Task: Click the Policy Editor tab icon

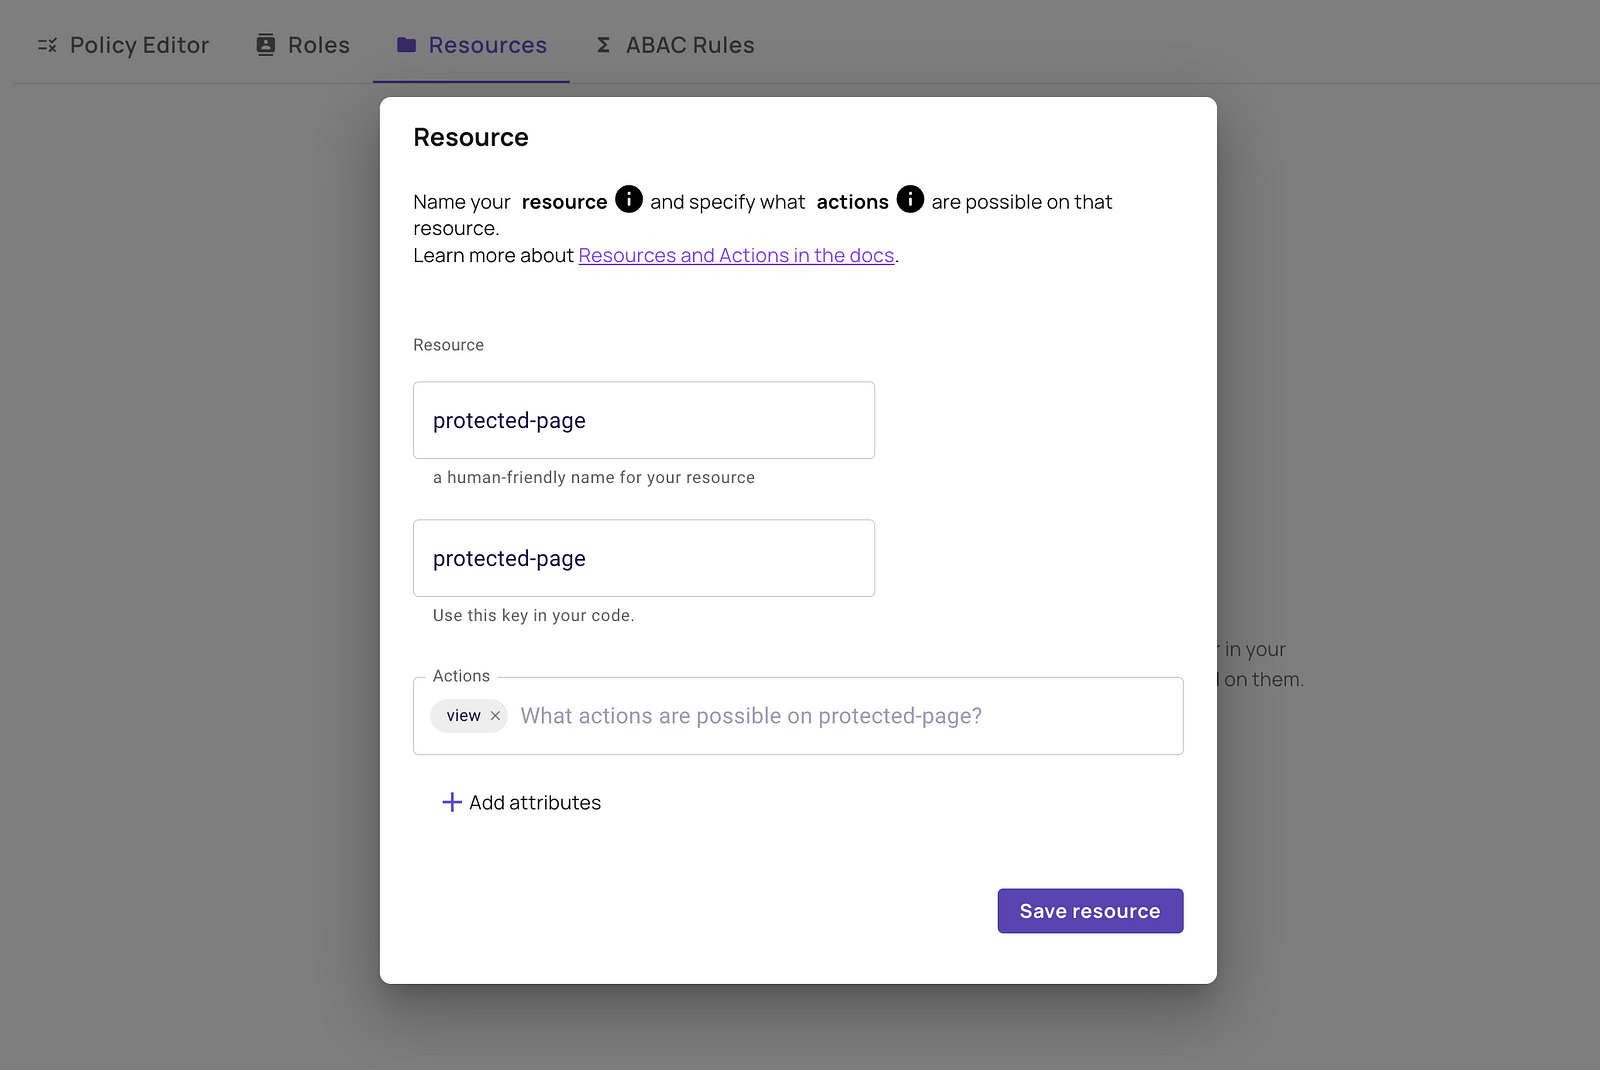Action: tap(47, 45)
